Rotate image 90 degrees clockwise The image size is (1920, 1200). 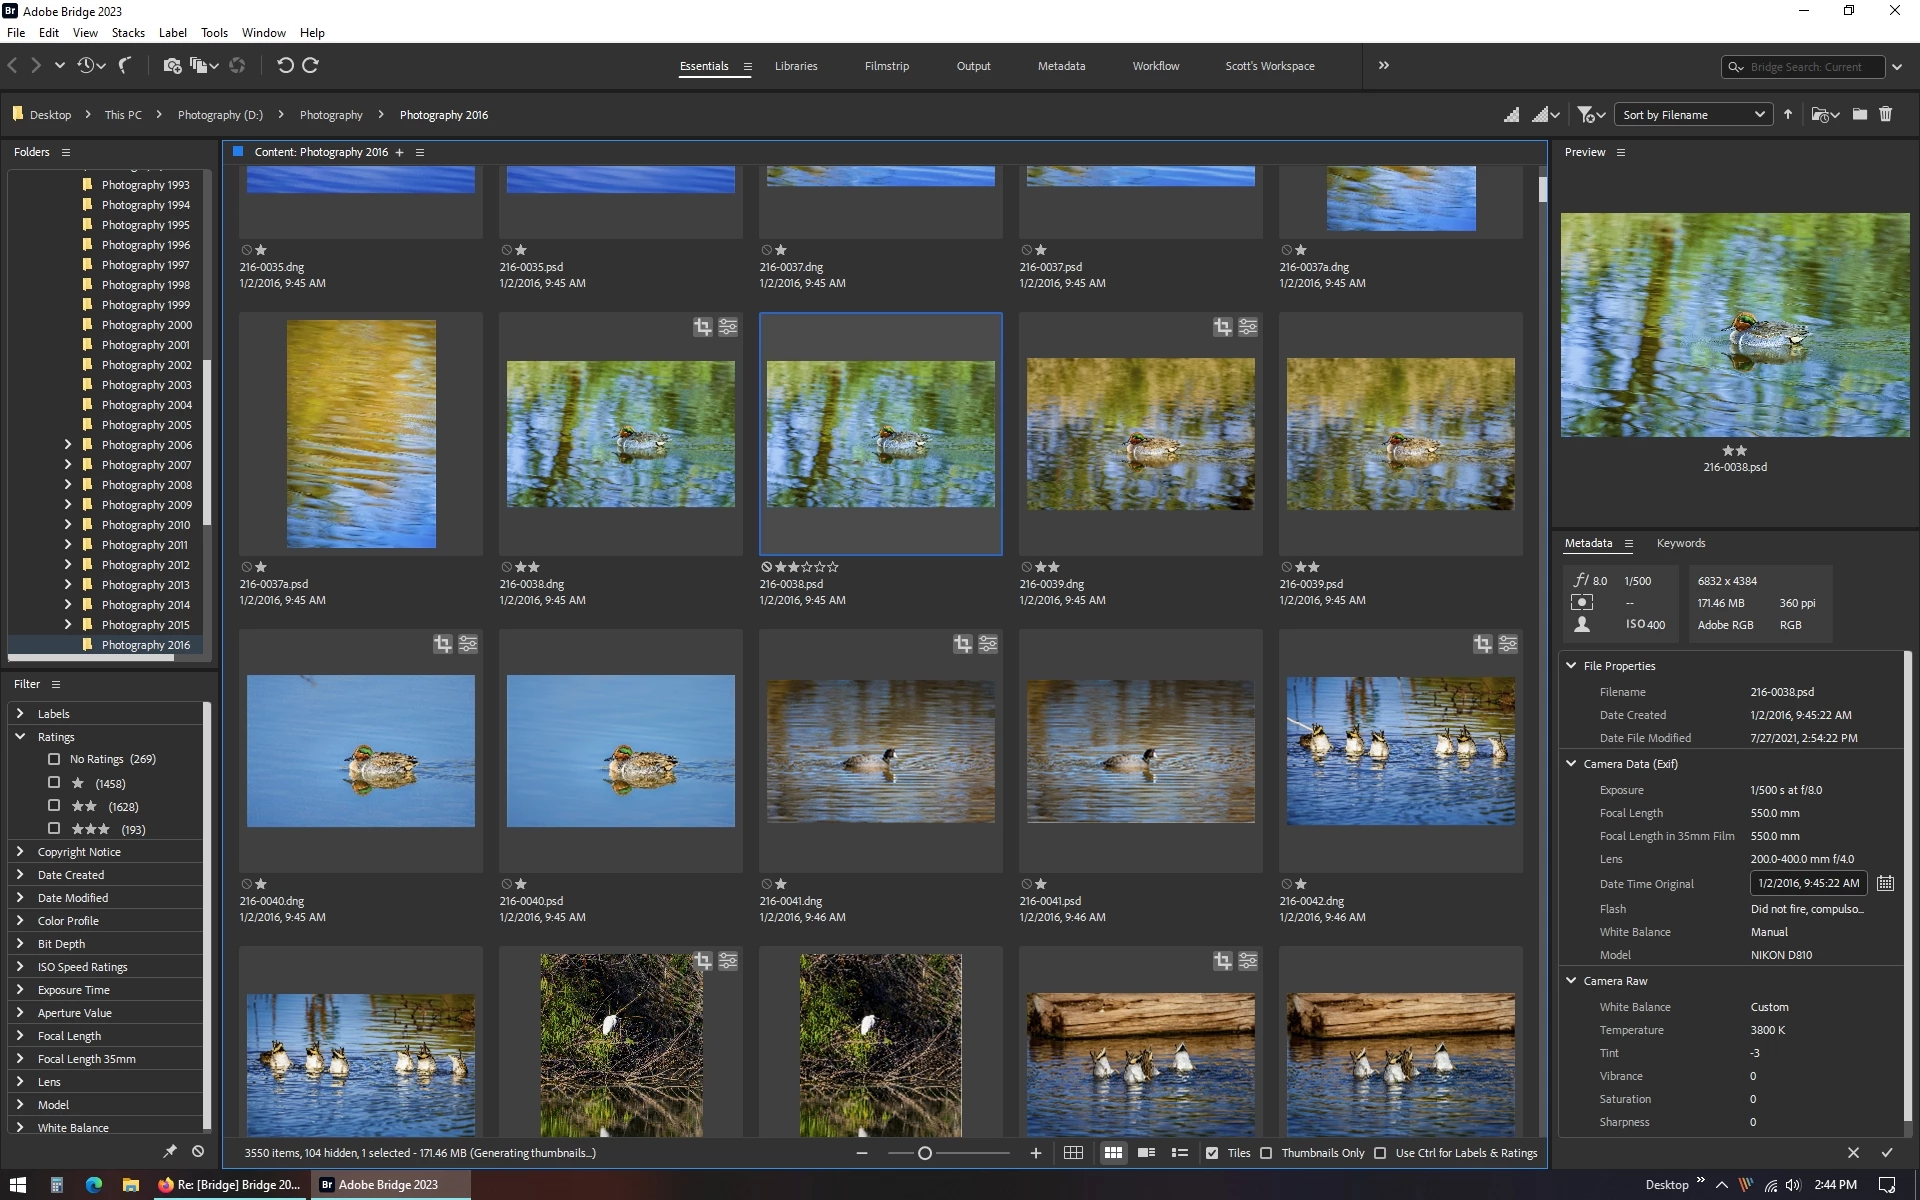pyautogui.click(x=310, y=66)
